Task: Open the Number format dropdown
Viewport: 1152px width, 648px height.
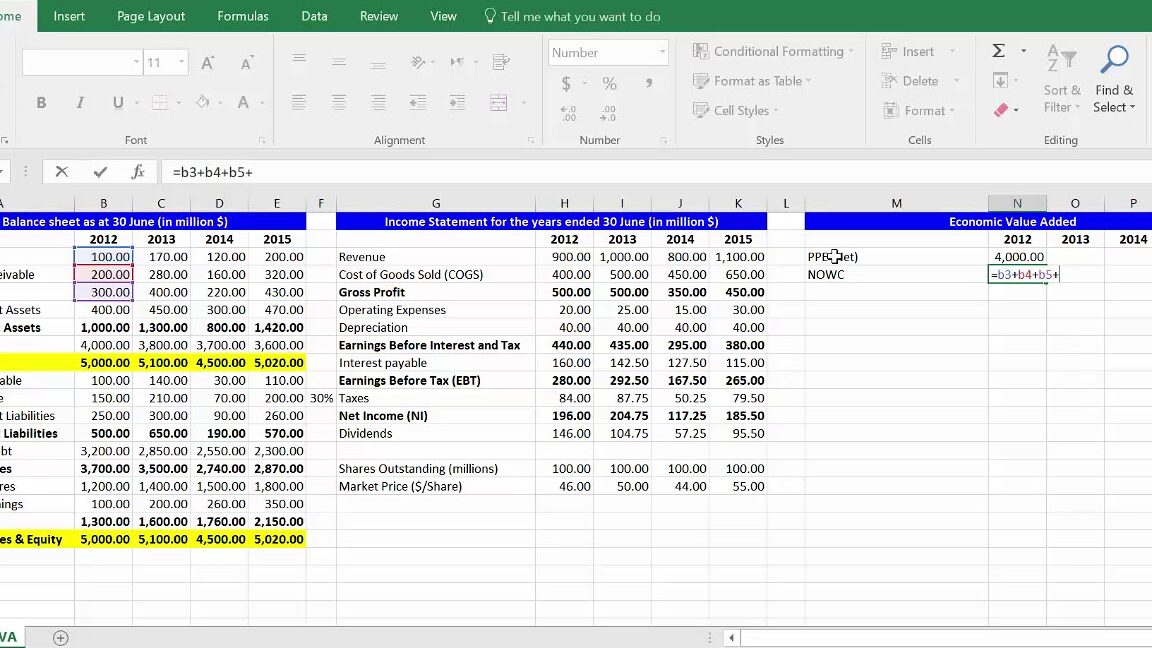Action: tap(662, 52)
